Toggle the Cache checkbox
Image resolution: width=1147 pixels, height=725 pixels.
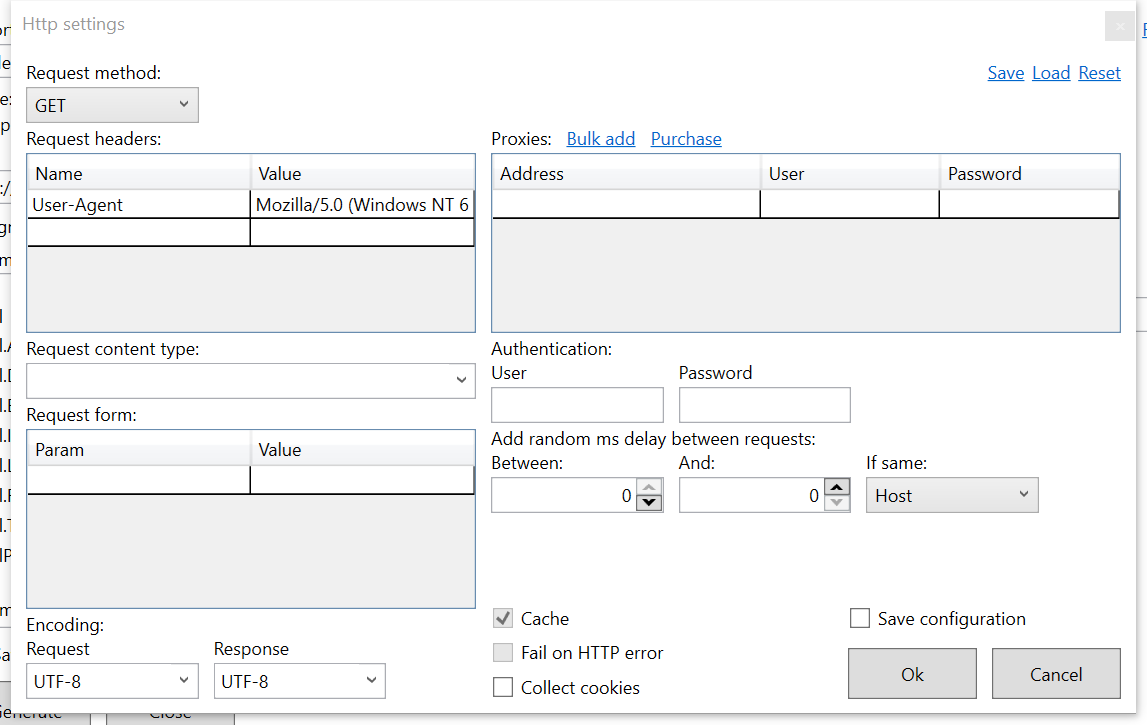point(503,618)
